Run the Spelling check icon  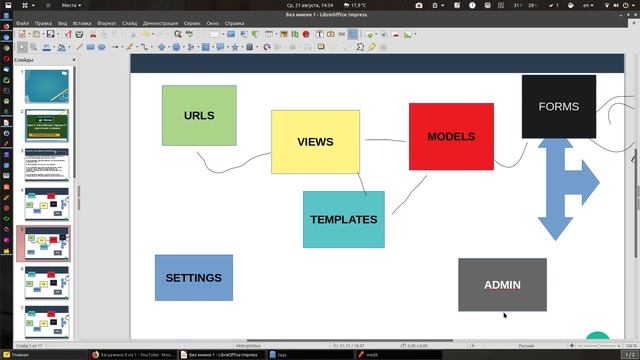(x=189, y=35)
